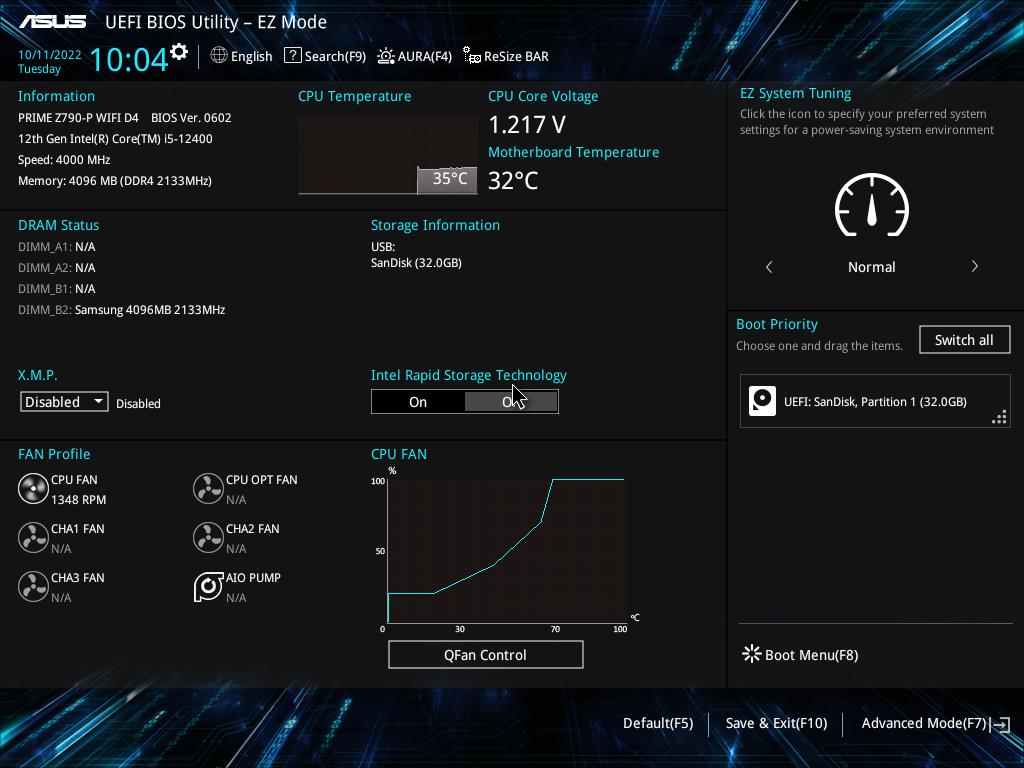
Task: Click the ReSize BAR icon
Action: tap(472, 56)
